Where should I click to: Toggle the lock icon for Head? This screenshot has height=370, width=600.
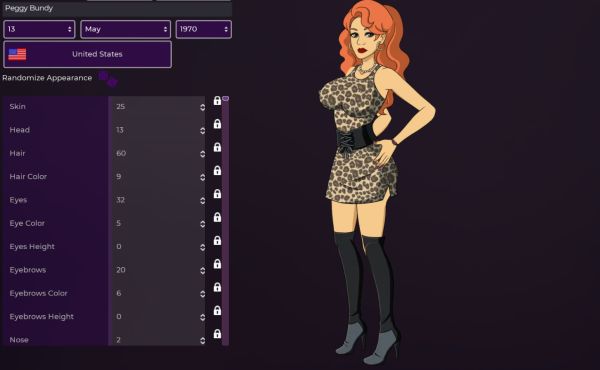tap(217, 124)
